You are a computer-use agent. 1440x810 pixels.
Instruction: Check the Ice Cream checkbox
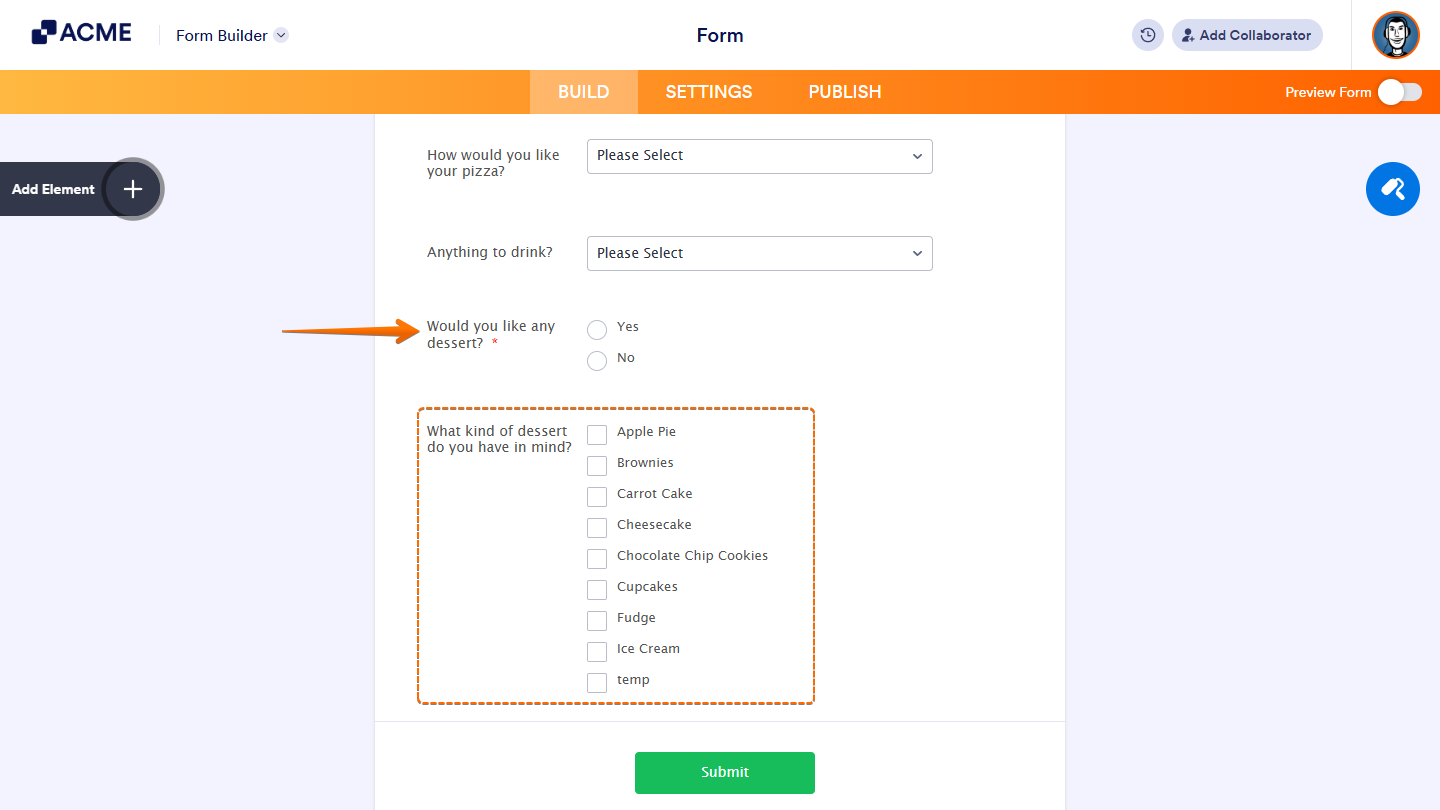pyautogui.click(x=597, y=651)
